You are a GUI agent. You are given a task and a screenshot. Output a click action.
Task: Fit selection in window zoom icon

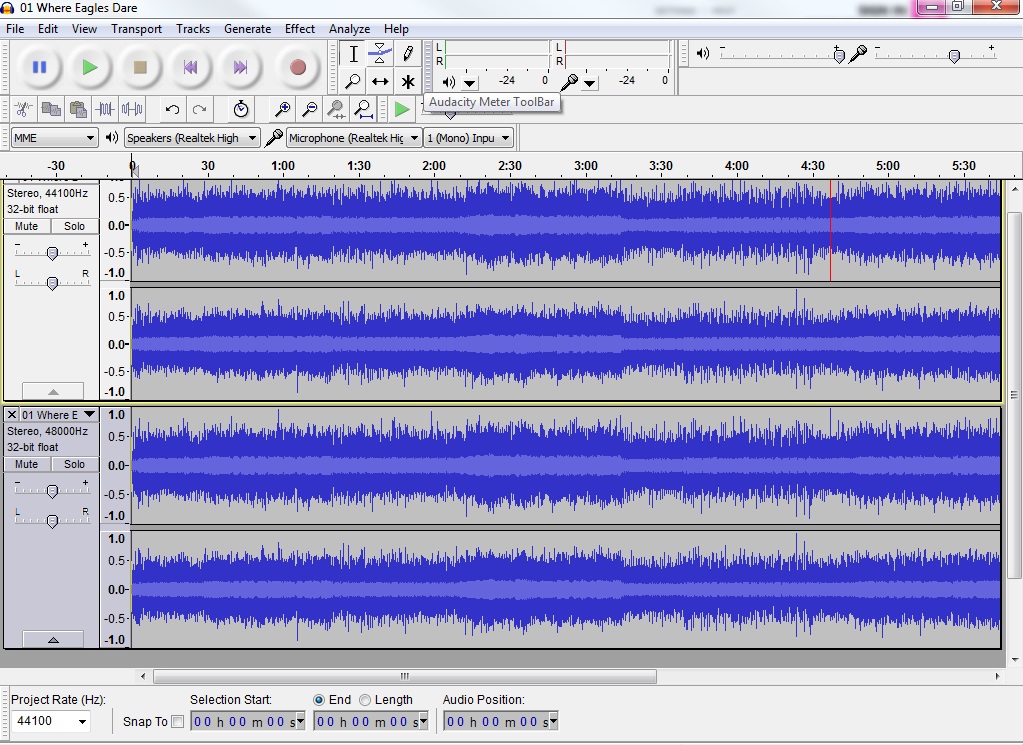click(337, 109)
